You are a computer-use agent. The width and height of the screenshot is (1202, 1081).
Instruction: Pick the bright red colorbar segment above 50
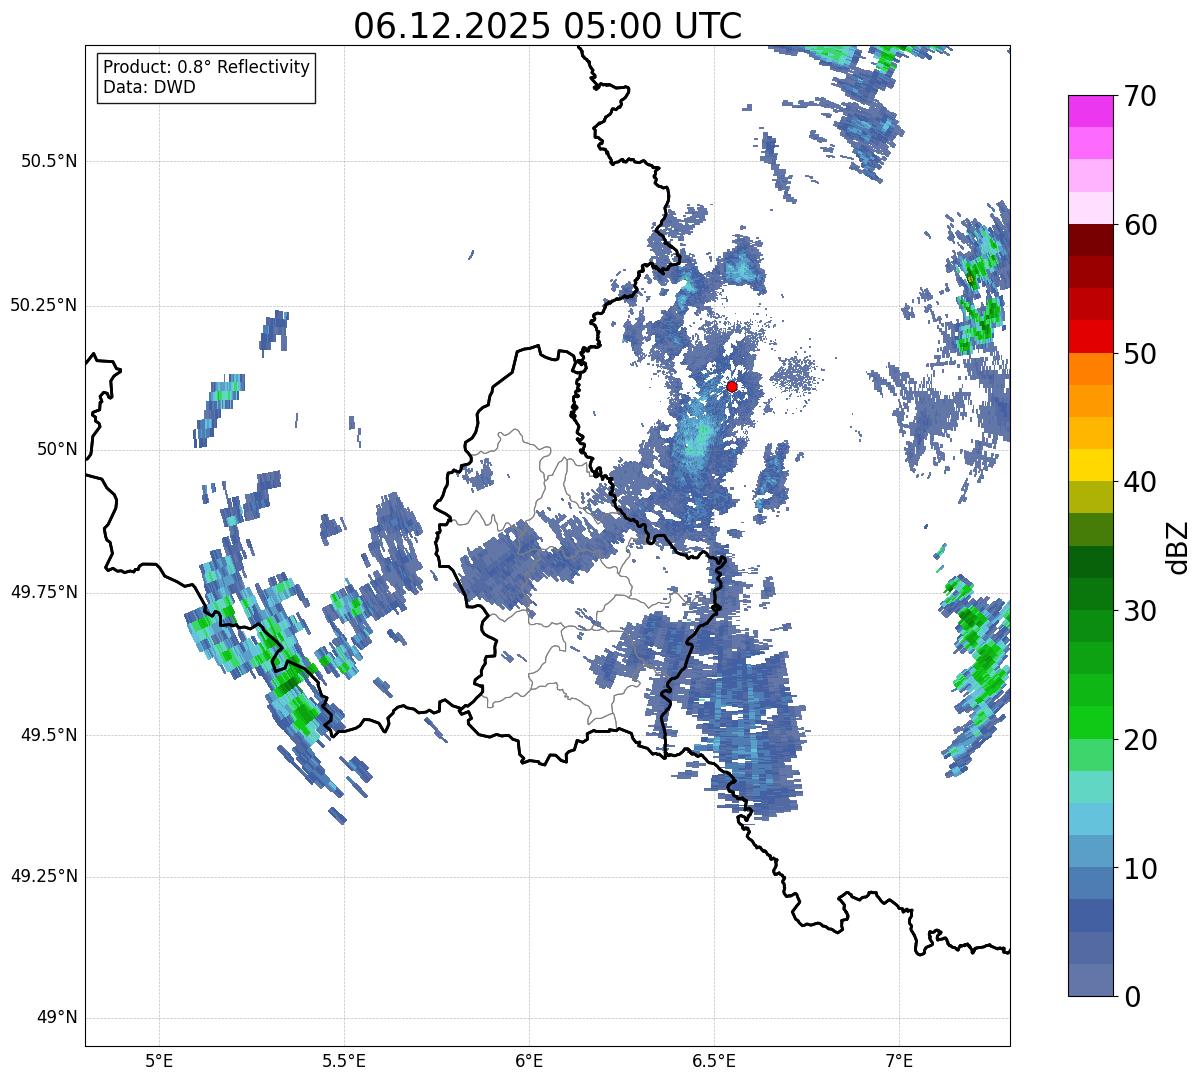tap(1090, 336)
